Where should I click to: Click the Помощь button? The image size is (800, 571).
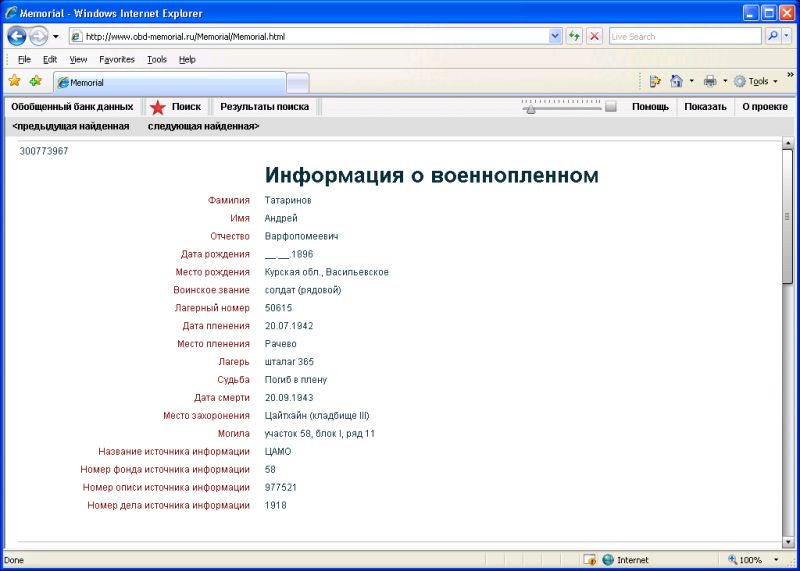[x=650, y=107]
